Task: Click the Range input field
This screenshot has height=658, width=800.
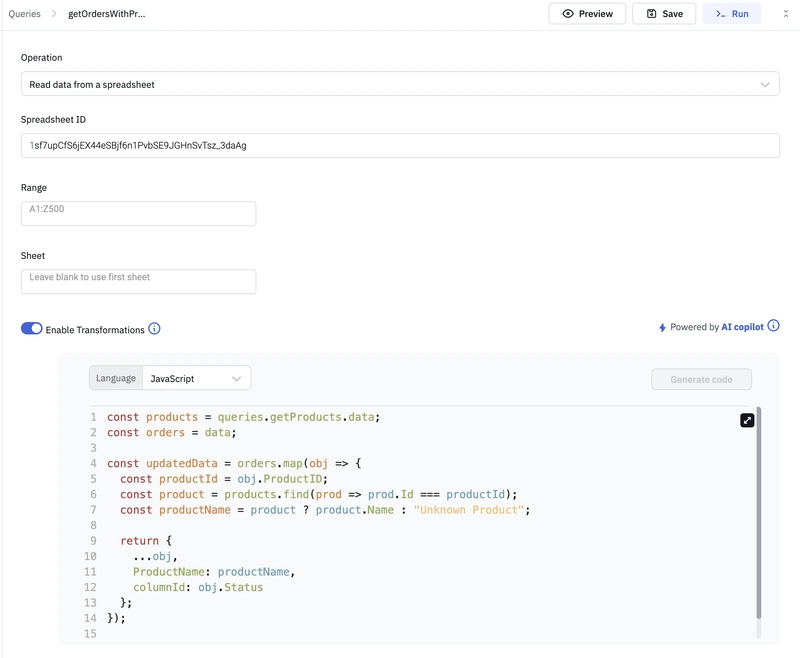Action: [138, 213]
